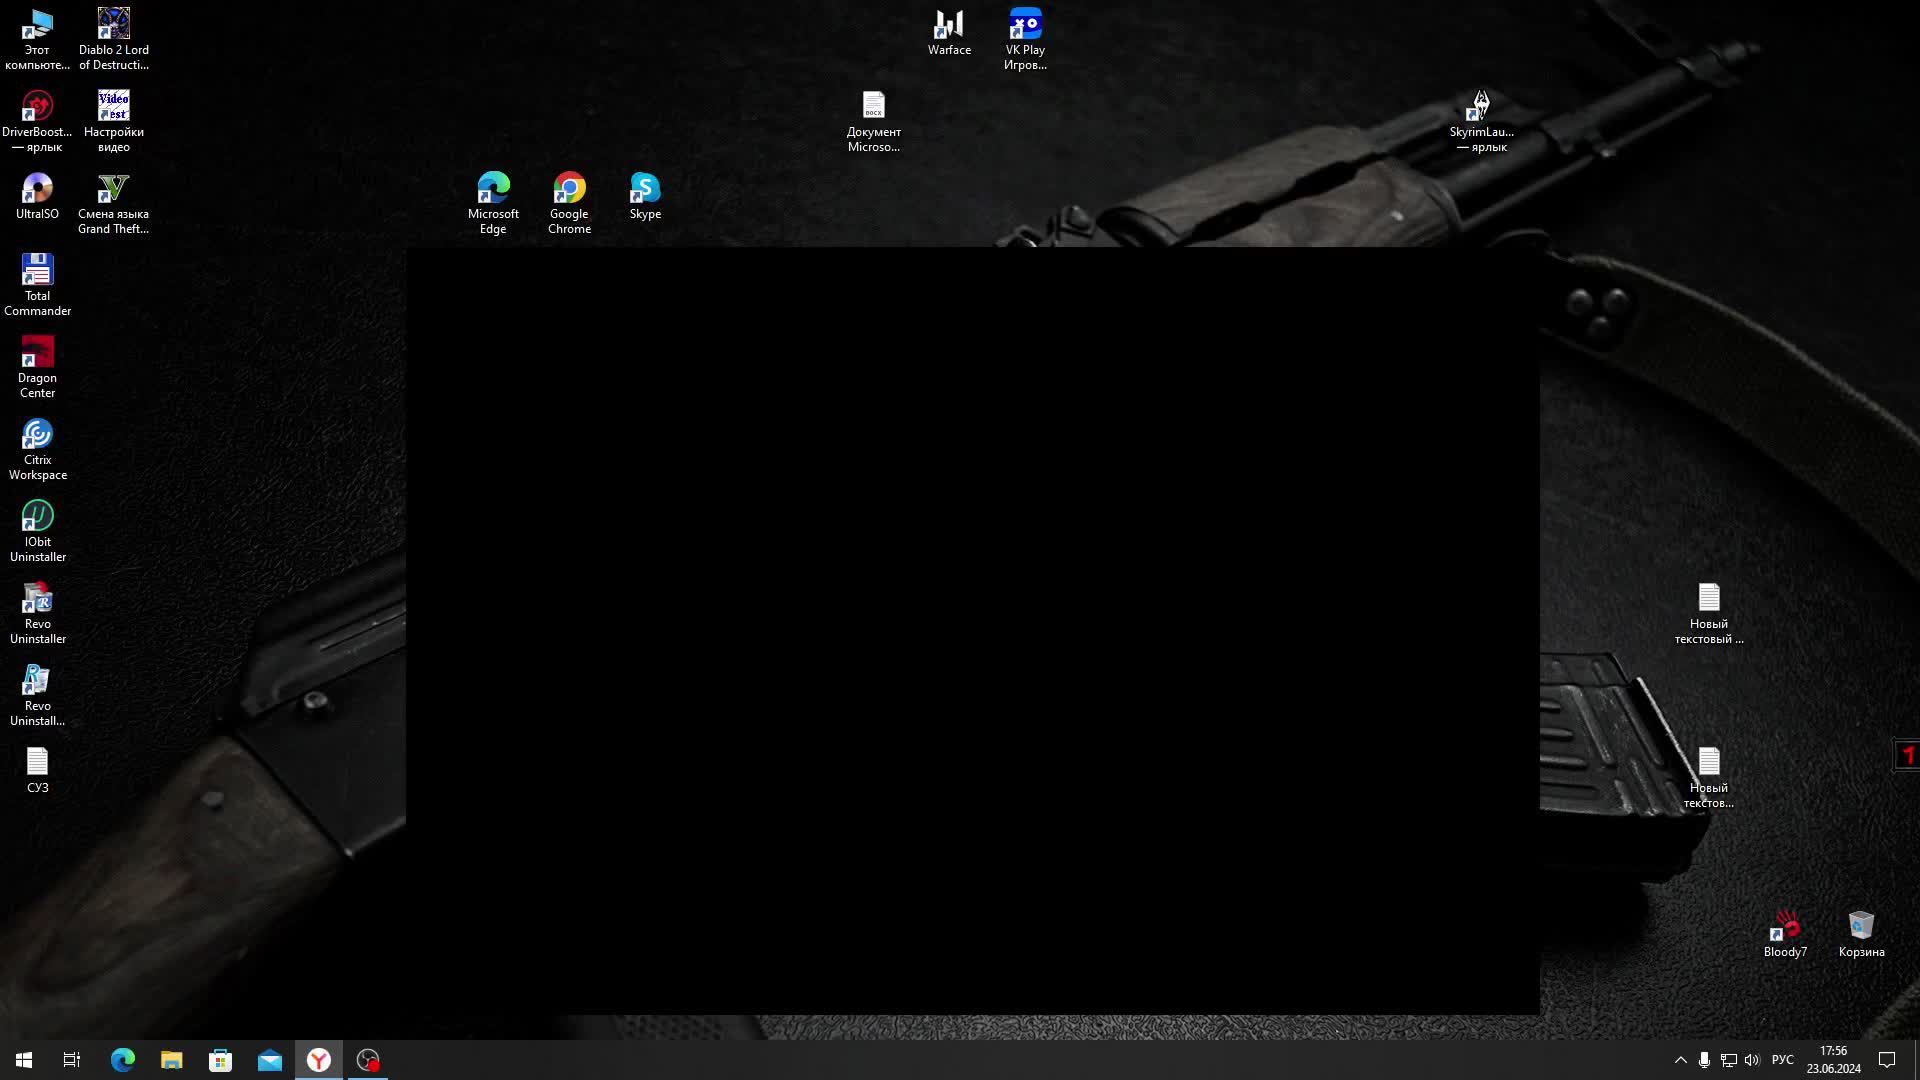Image resolution: width=1920 pixels, height=1080 pixels.
Task: Launch Microsoft Edge from the taskbar
Action: (122, 1060)
